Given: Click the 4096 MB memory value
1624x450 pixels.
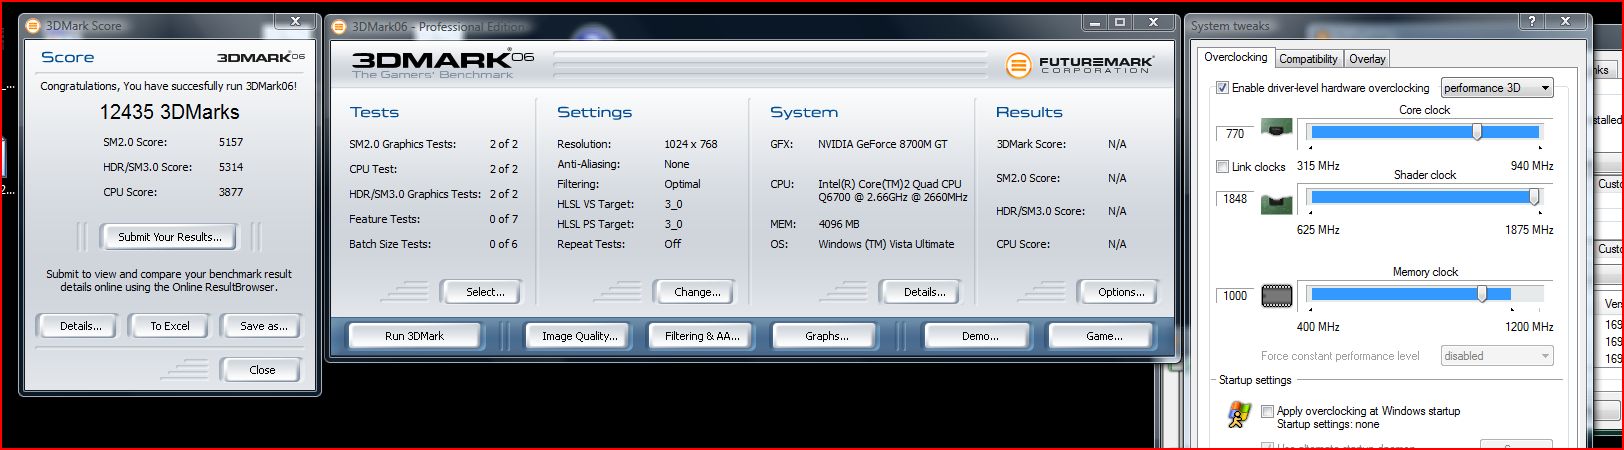Looking at the screenshot, I should 839,225.
